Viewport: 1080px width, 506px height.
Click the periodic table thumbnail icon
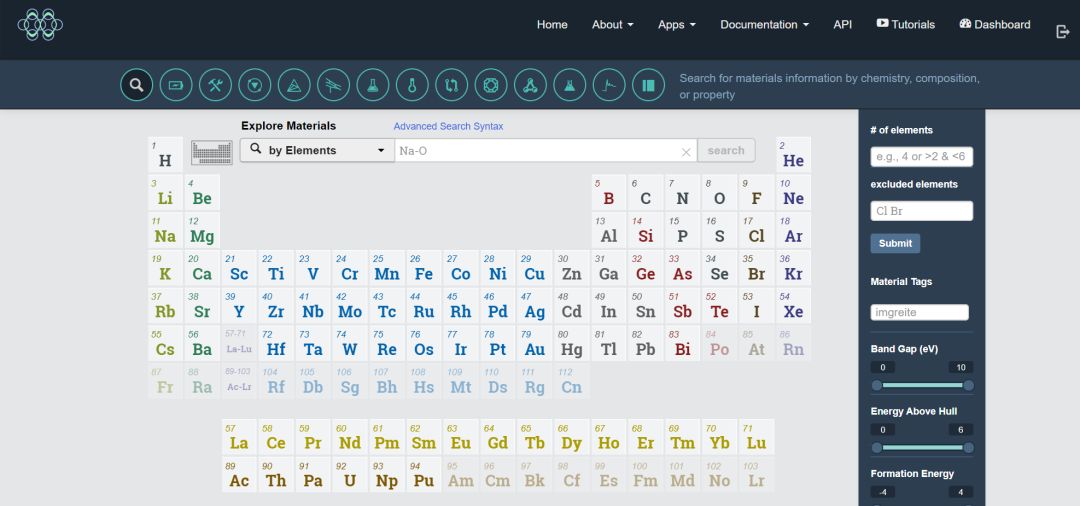pyautogui.click(x=211, y=151)
